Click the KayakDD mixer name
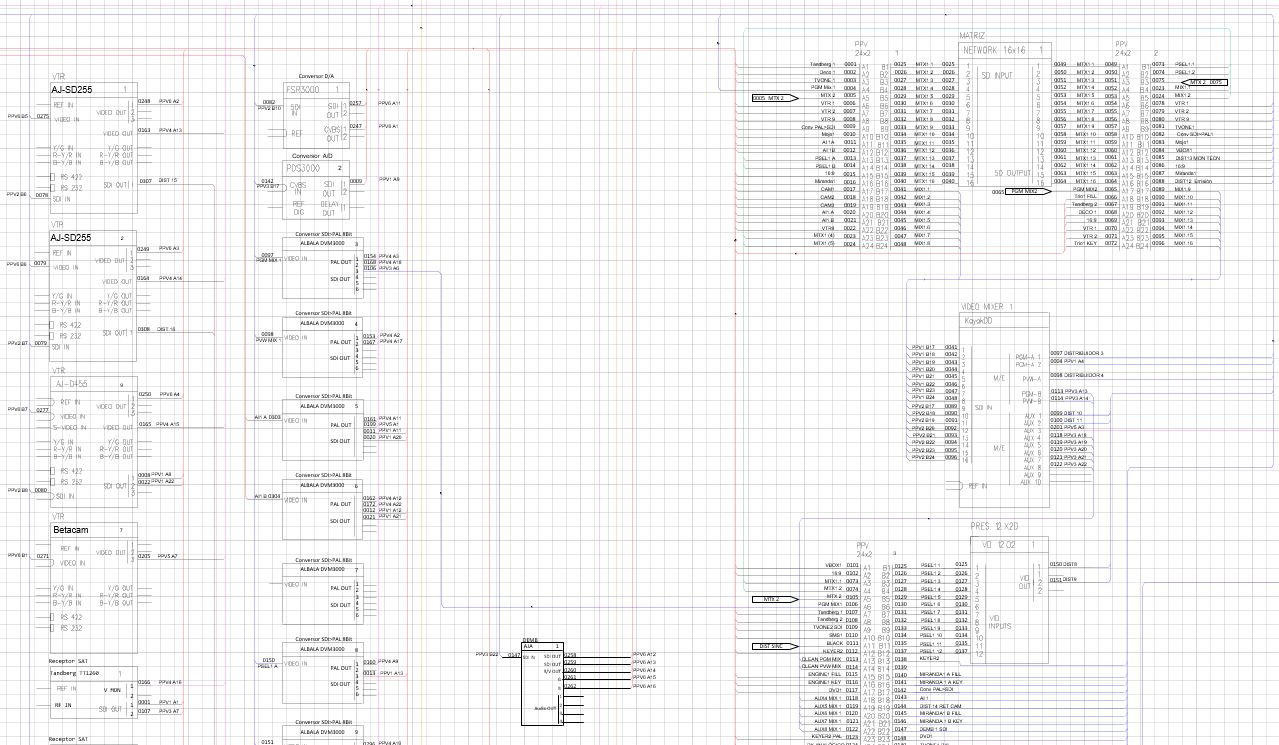 click(x=978, y=321)
